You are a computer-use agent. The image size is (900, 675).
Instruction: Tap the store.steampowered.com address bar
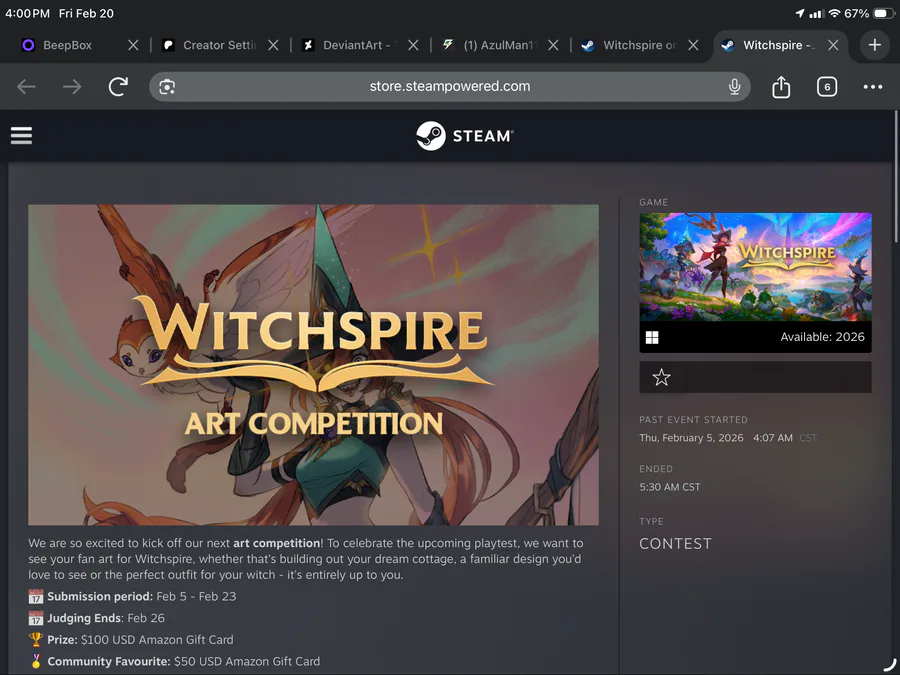450,87
